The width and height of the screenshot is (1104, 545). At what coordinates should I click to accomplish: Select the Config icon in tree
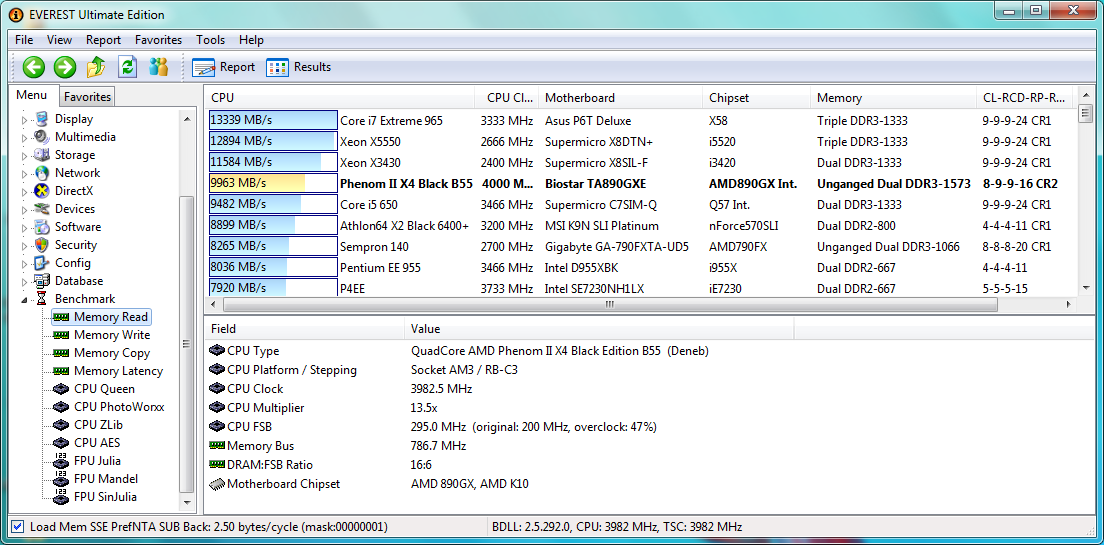tap(42, 263)
